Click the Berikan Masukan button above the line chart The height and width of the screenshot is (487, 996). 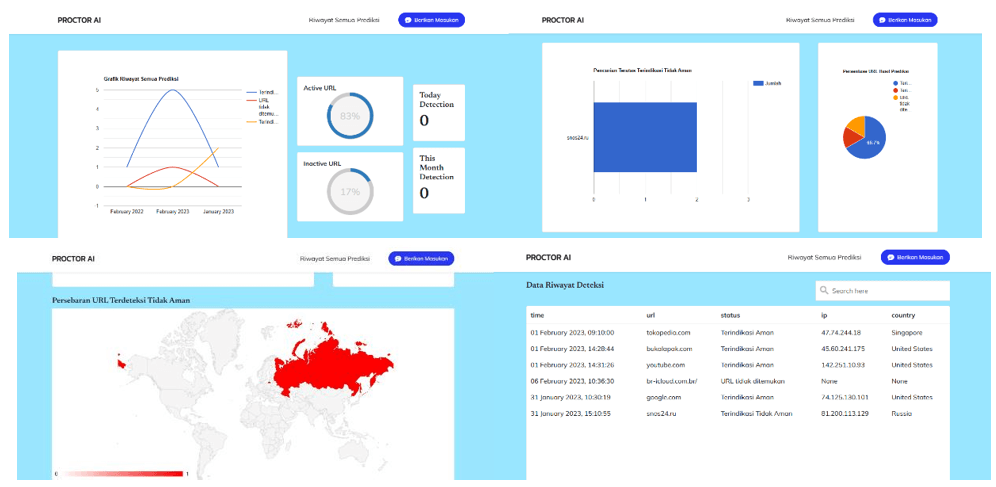click(431, 19)
